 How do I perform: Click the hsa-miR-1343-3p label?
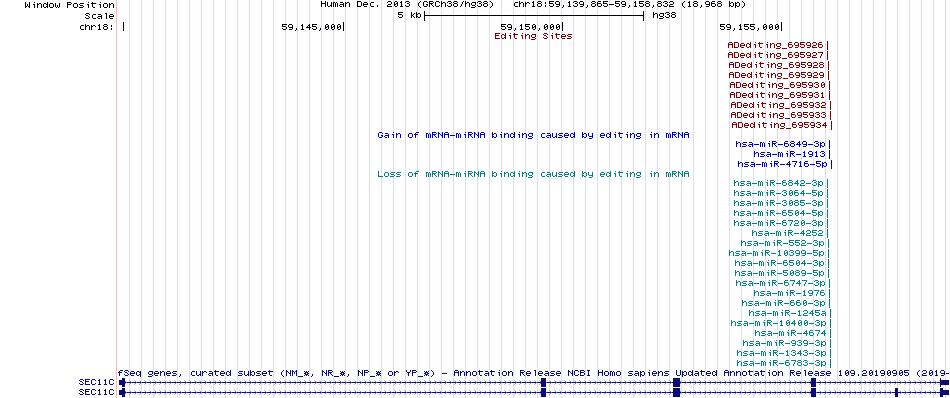[783, 353]
